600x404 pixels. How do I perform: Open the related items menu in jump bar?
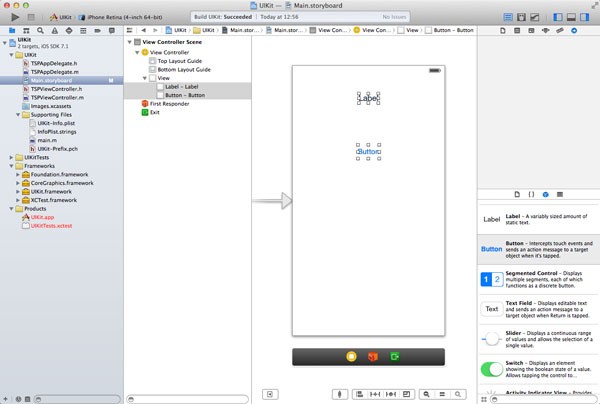pyautogui.click(x=130, y=30)
